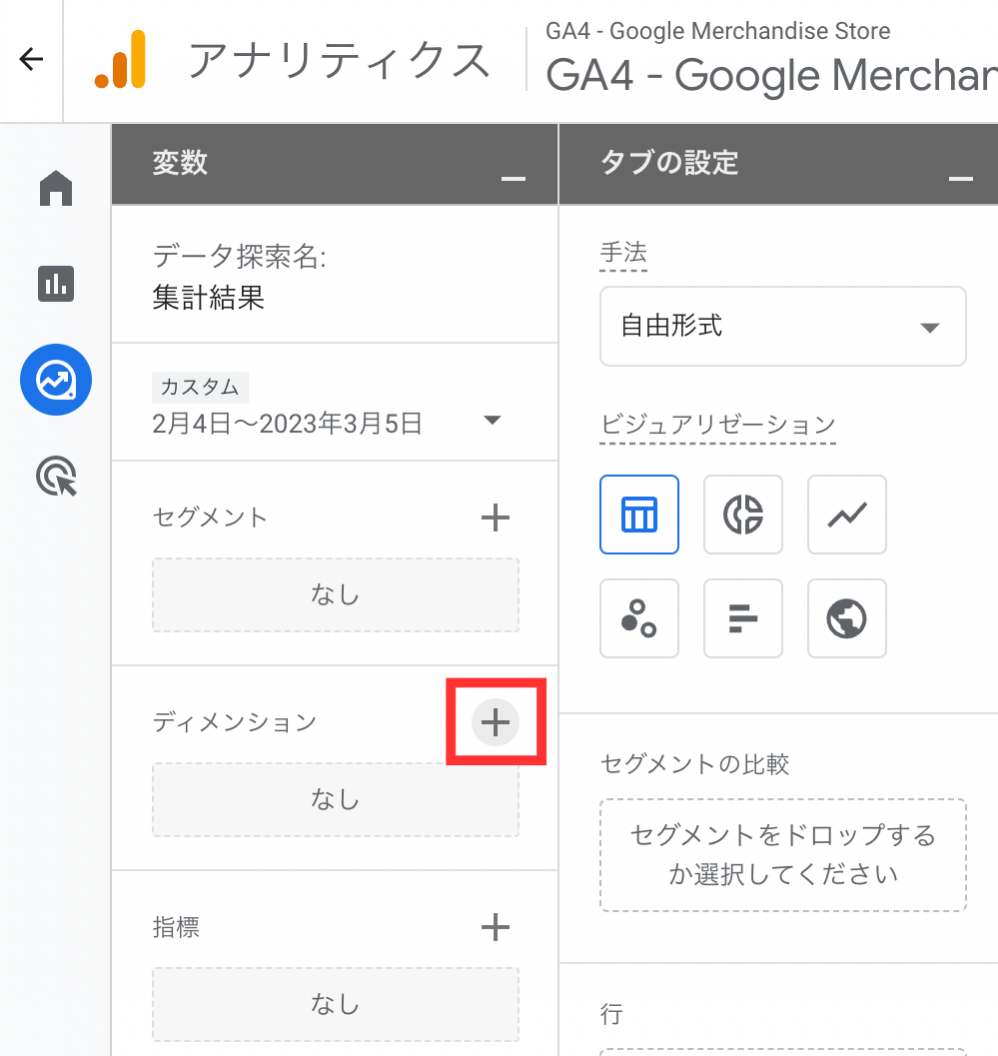Click the 行 label

coord(611,1014)
